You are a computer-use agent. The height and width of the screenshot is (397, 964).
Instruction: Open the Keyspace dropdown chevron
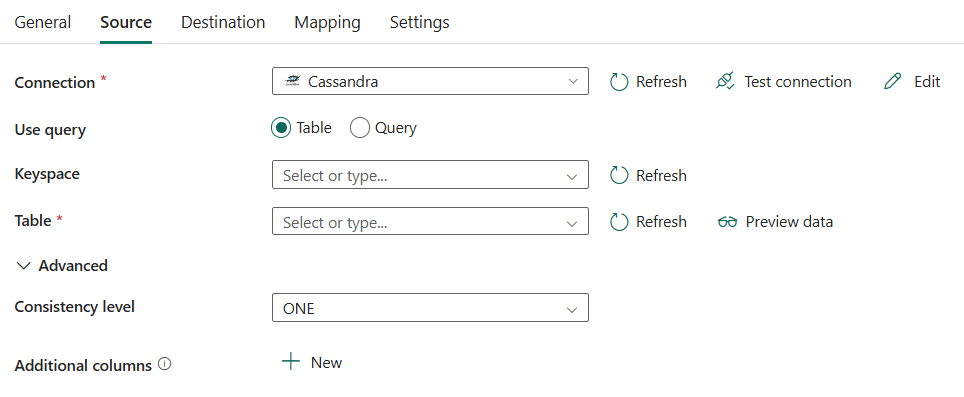pos(572,176)
